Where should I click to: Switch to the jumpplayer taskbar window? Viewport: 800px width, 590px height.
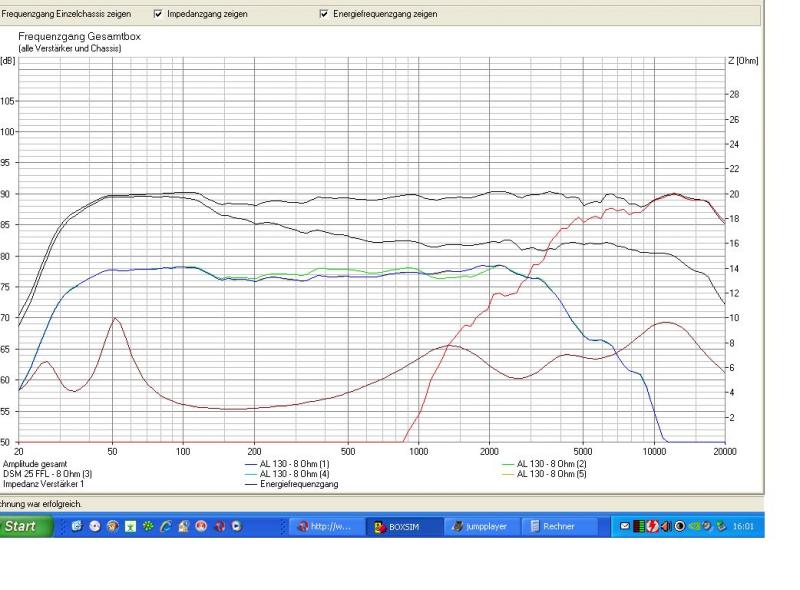tap(485, 526)
